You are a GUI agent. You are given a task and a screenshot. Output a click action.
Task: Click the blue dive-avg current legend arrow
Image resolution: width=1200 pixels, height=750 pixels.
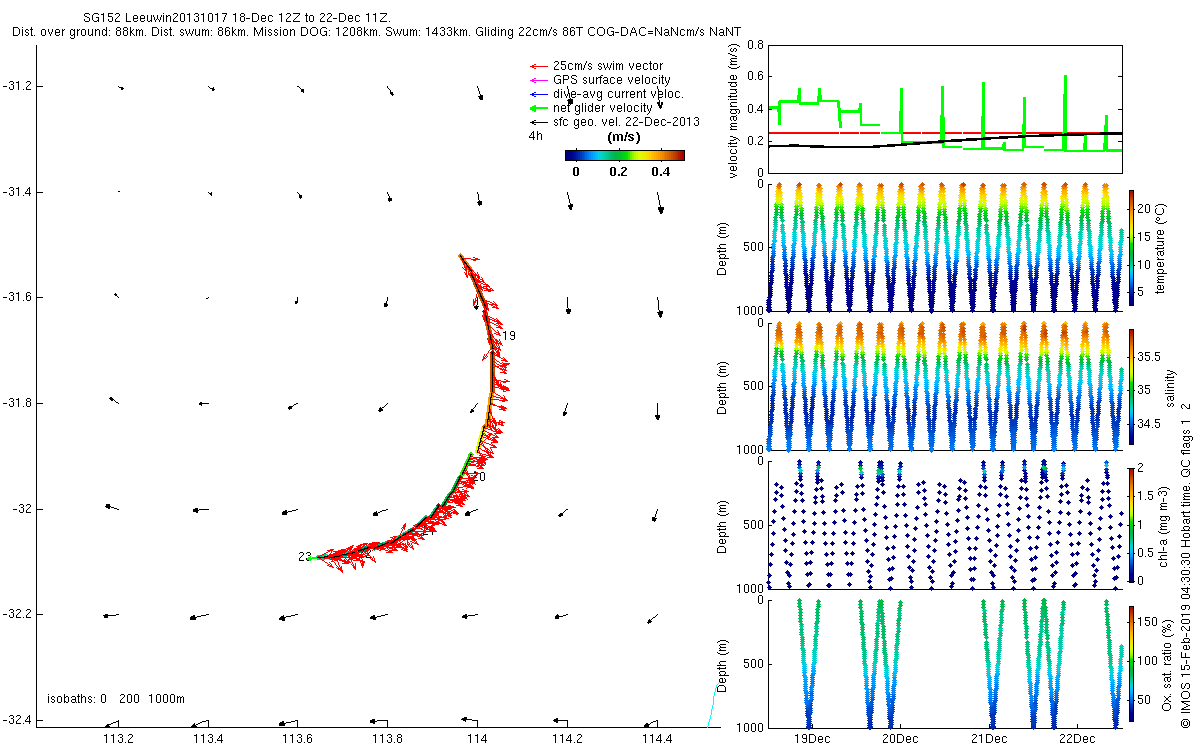tap(539, 94)
